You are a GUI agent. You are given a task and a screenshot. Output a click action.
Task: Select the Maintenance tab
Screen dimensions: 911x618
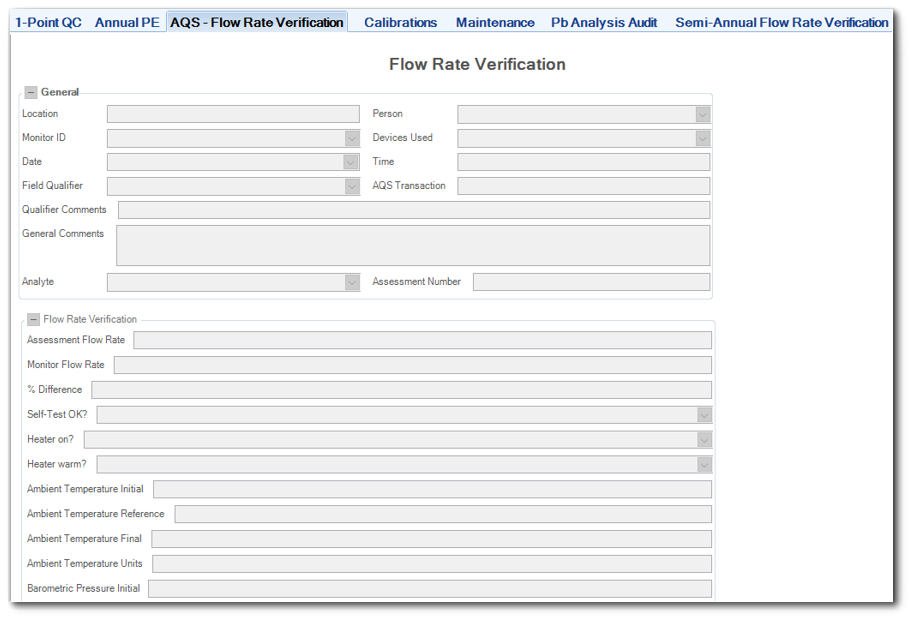click(494, 21)
